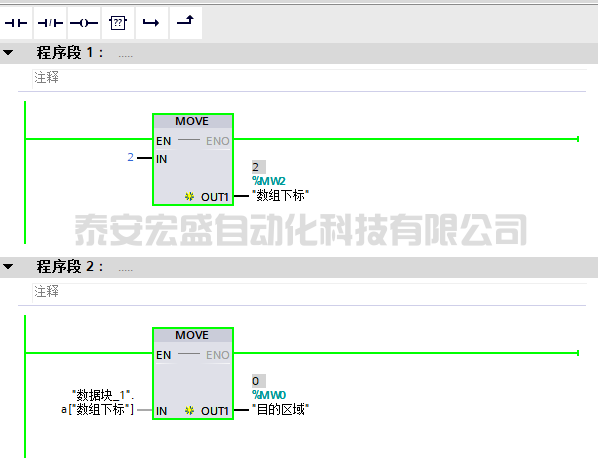Click the %MW2 数组下标 output operand
Screen dimensions: 598x460
(280, 188)
